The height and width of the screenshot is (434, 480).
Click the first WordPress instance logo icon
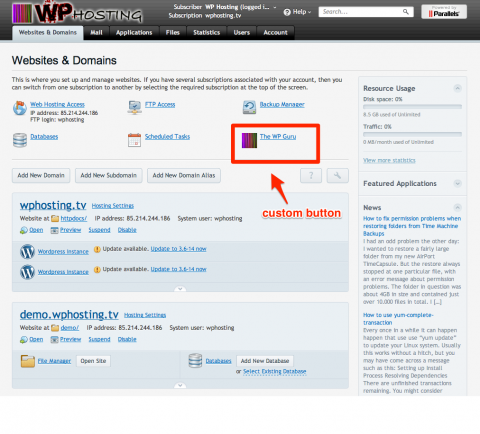click(27, 252)
